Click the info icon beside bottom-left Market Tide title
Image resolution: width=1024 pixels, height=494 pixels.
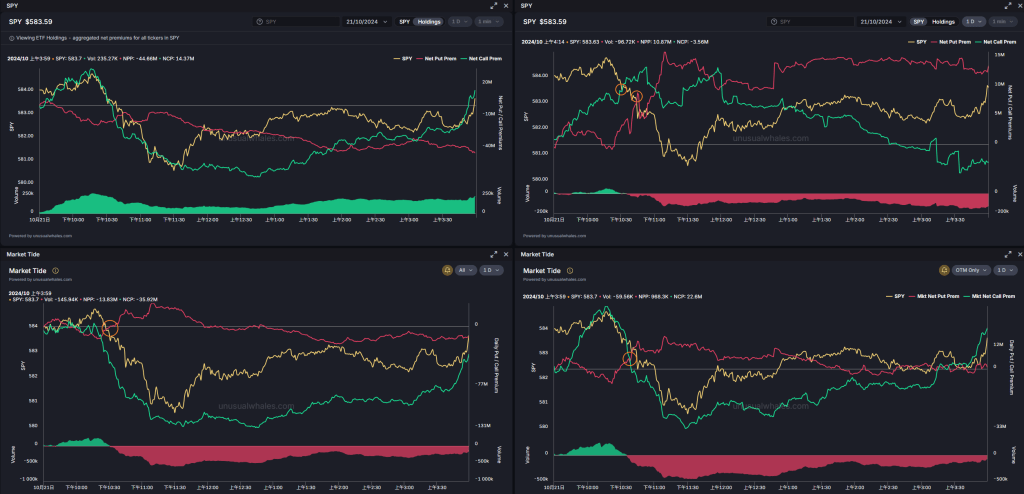pyautogui.click(x=56, y=270)
